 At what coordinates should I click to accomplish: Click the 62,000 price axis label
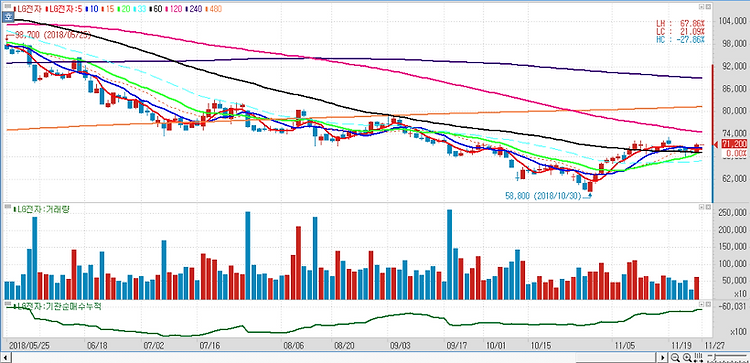735,178
